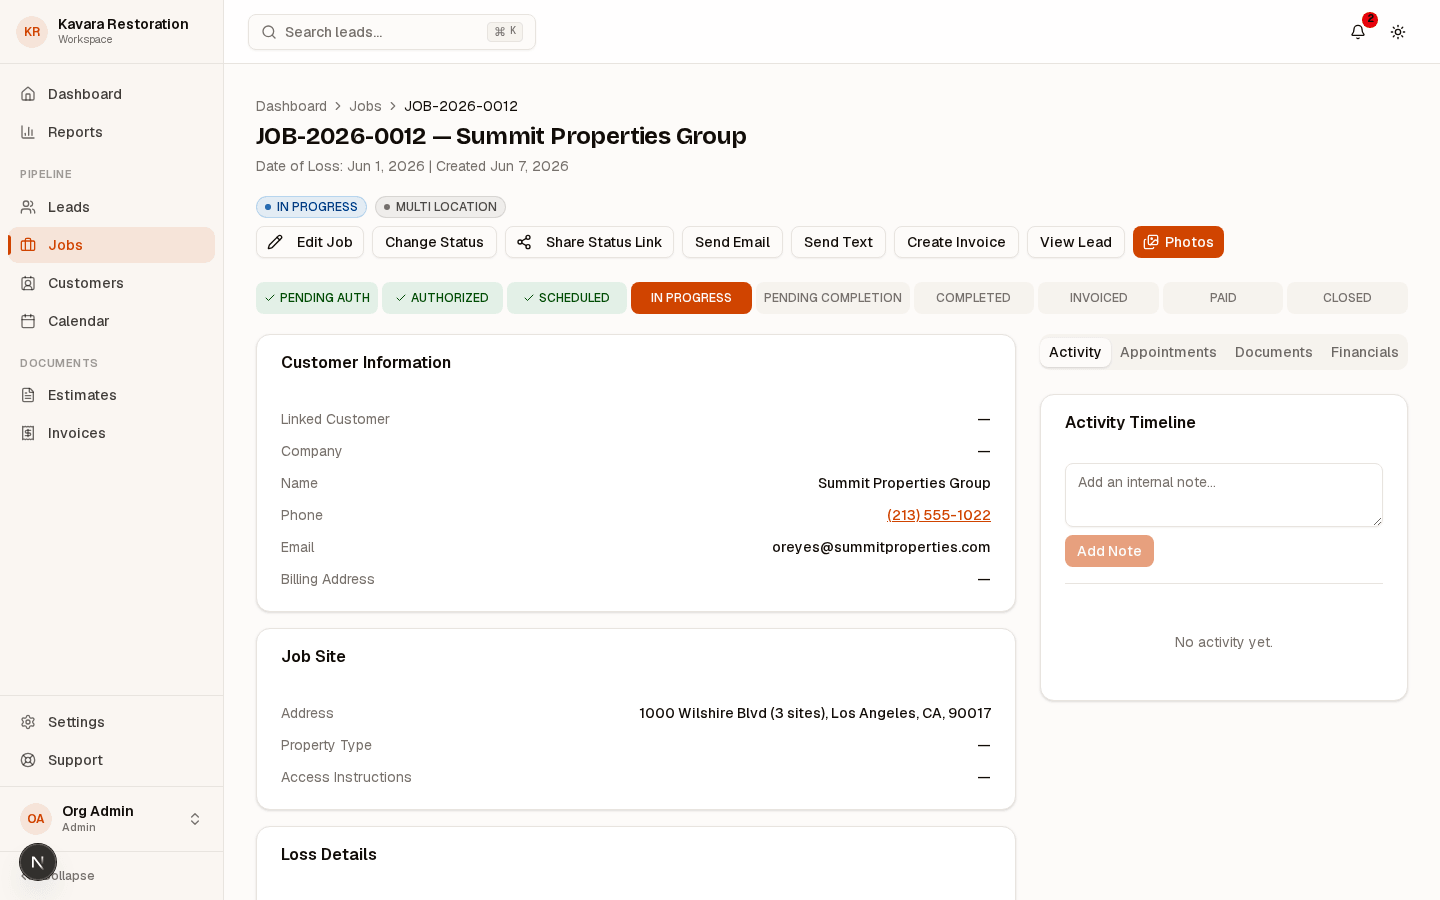Click the OA user avatar

click(36, 819)
